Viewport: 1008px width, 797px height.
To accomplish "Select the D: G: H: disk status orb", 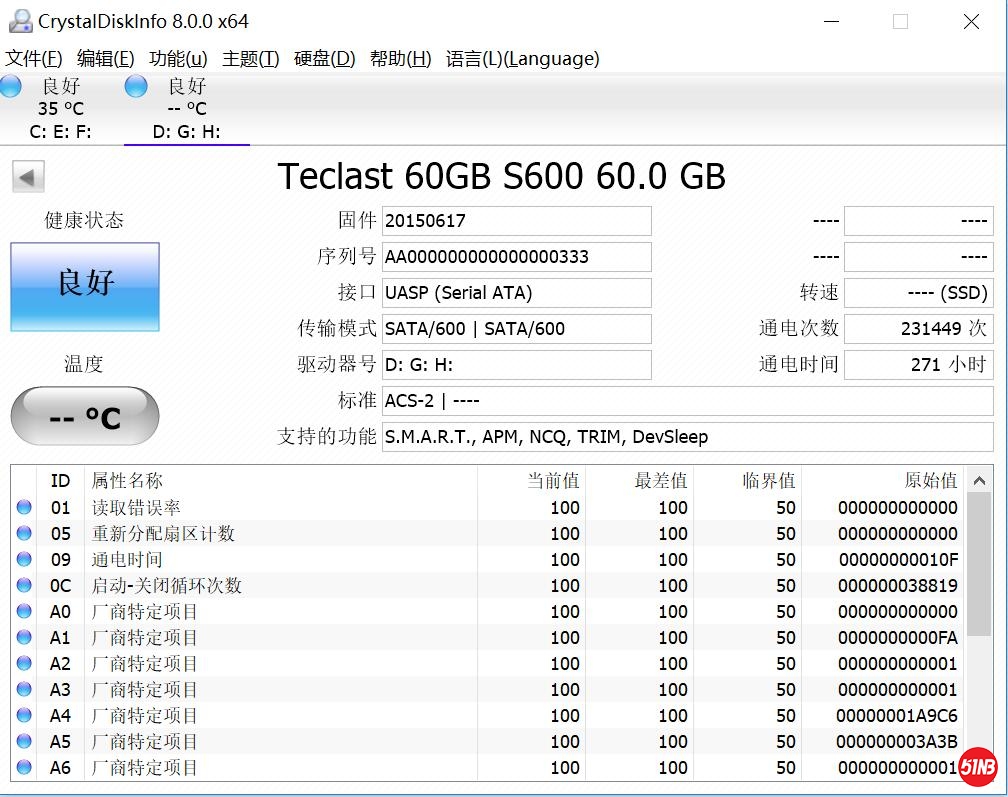I will pos(136,86).
